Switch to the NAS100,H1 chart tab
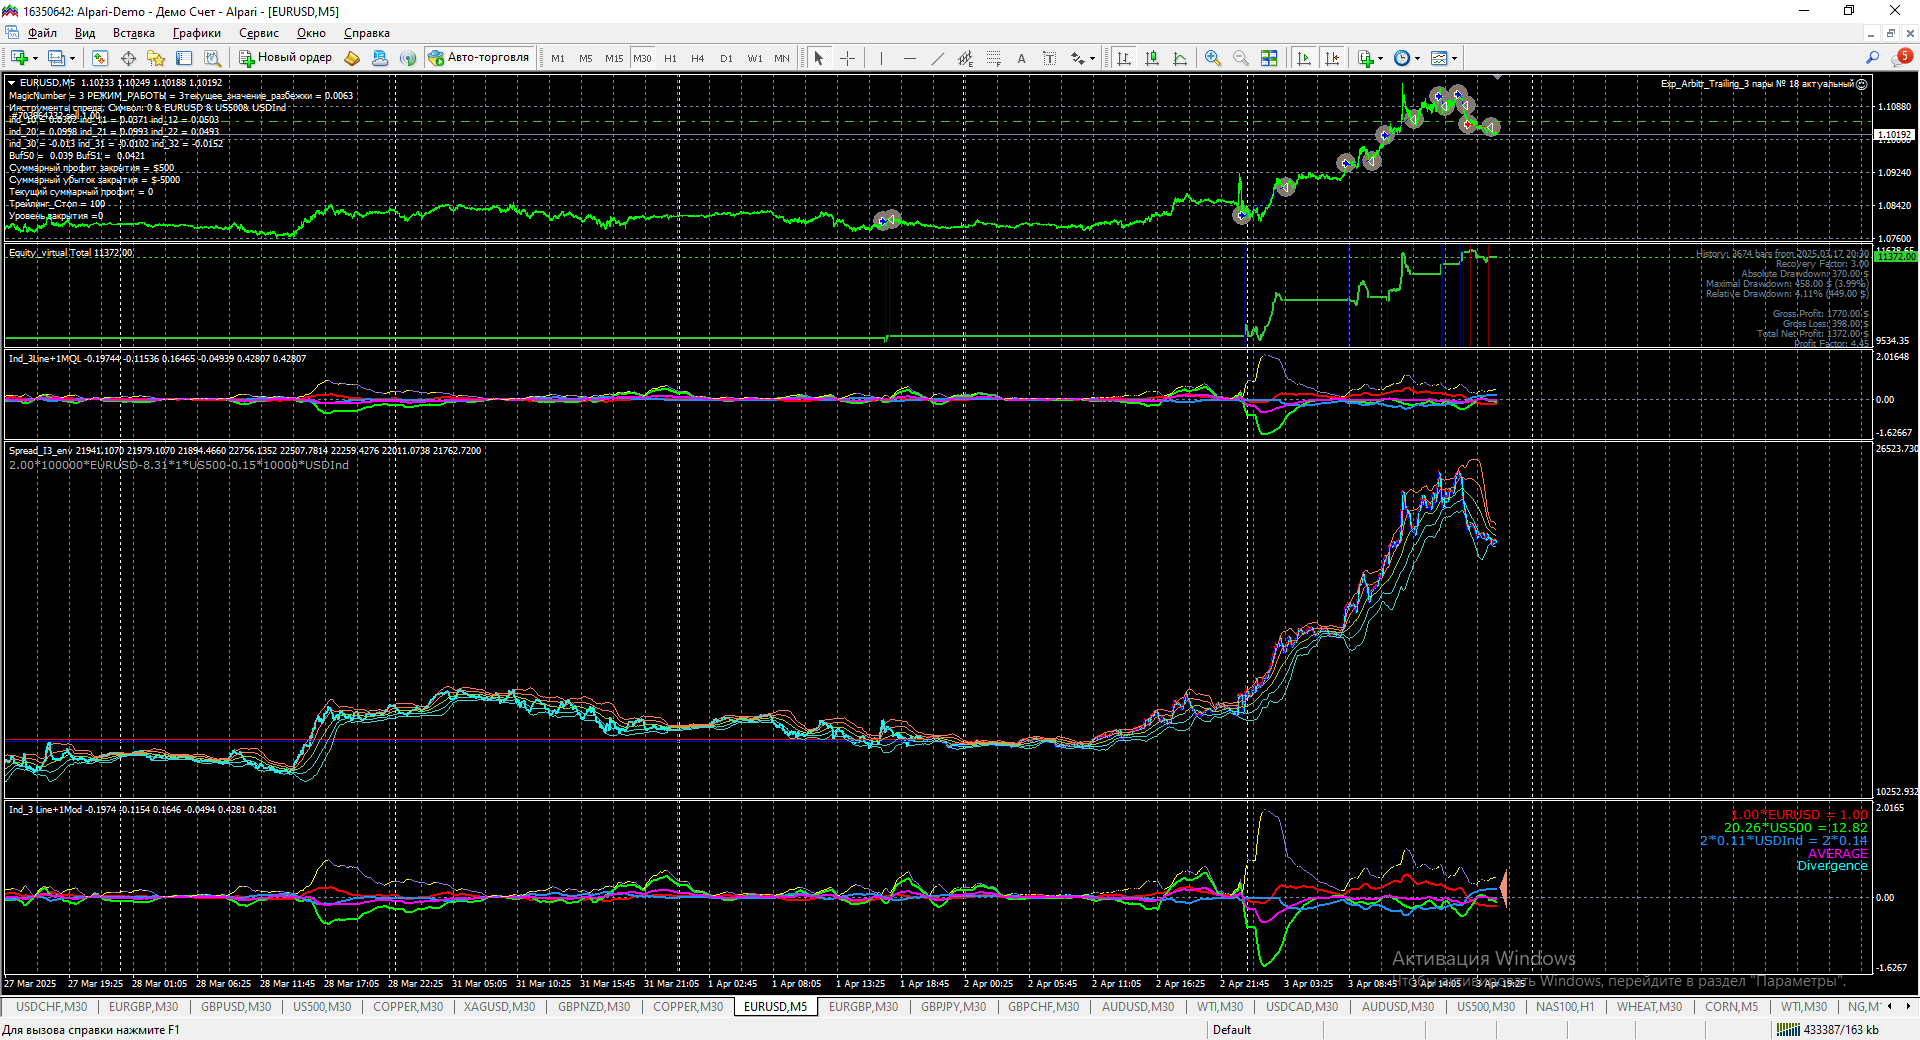1920x1040 pixels. [x=1565, y=1007]
